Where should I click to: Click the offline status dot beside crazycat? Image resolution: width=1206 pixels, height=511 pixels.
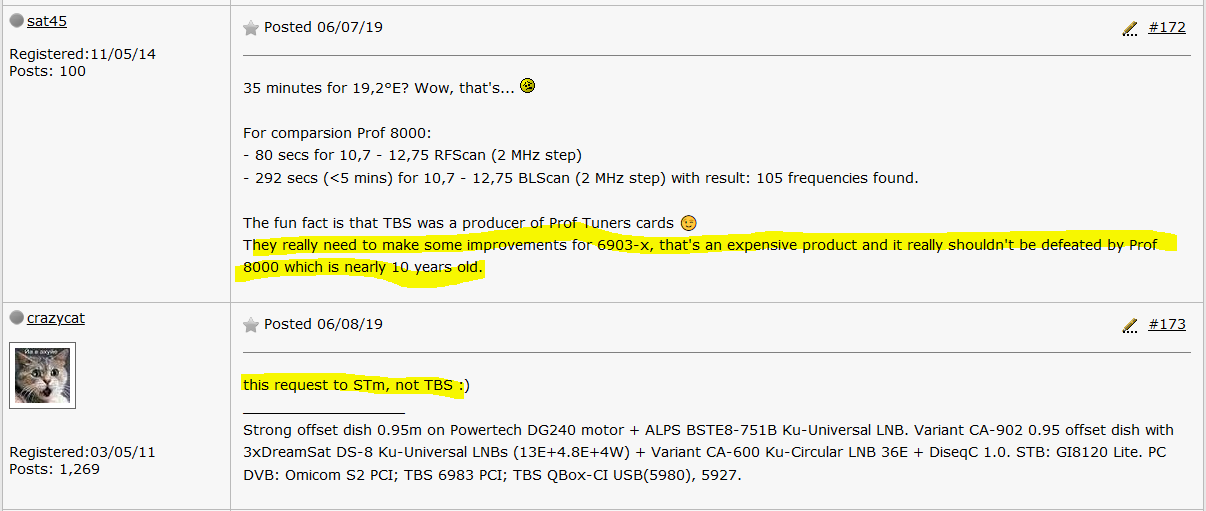(x=17, y=318)
